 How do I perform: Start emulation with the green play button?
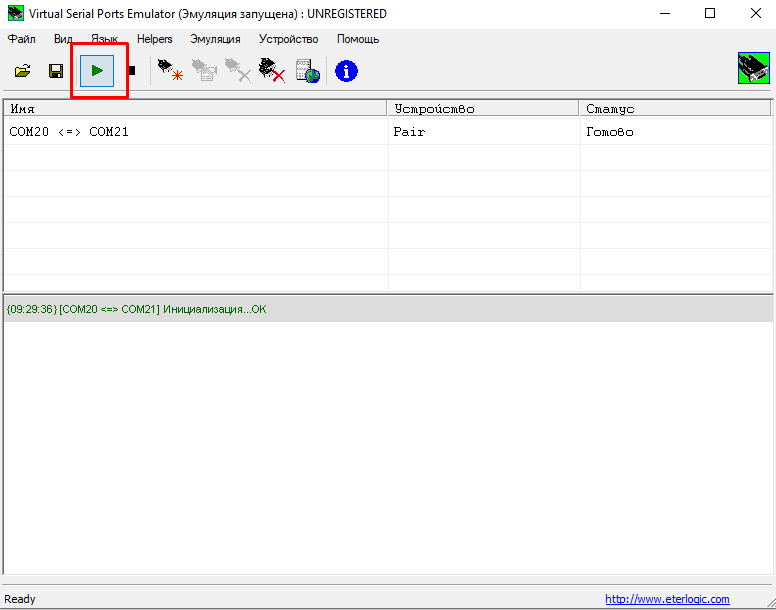click(97, 71)
